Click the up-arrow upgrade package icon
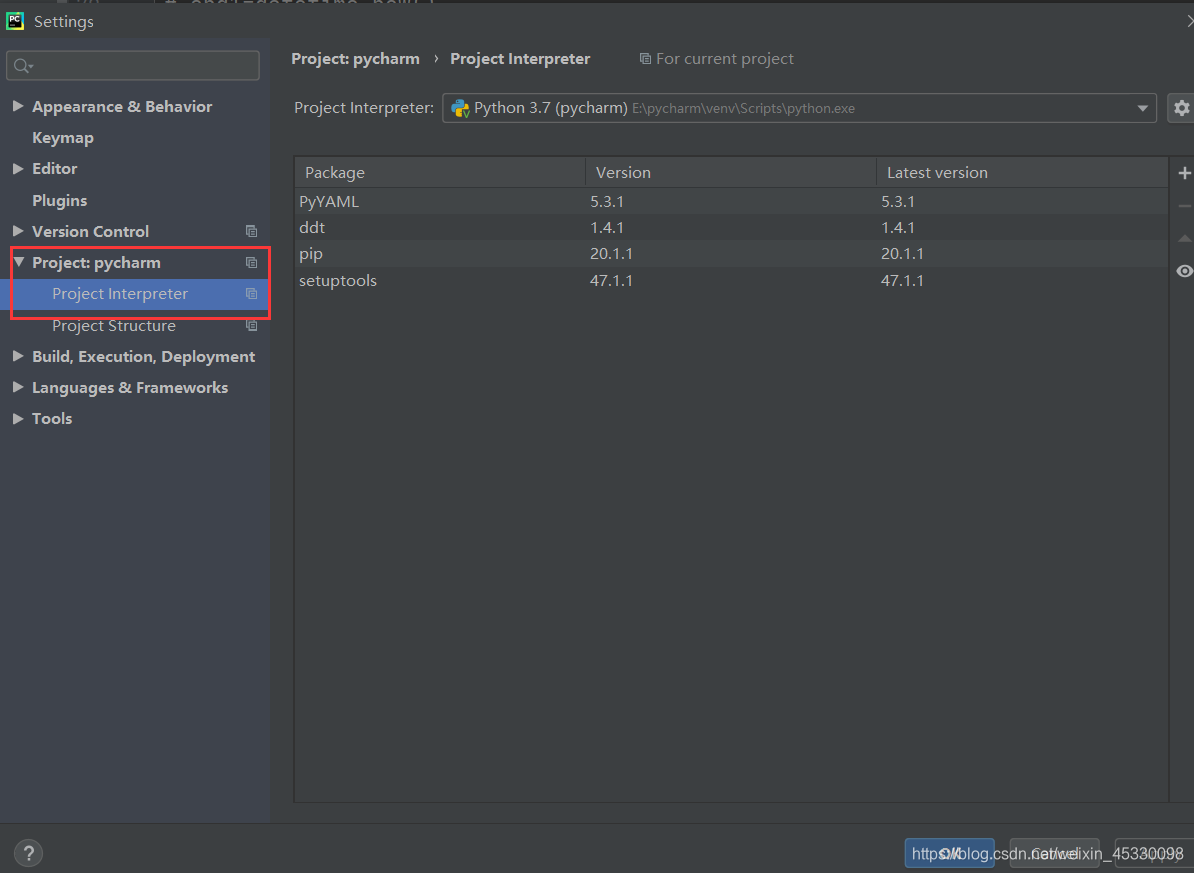Image resolution: width=1194 pixels, height=873 pixels. [1184, 238]
